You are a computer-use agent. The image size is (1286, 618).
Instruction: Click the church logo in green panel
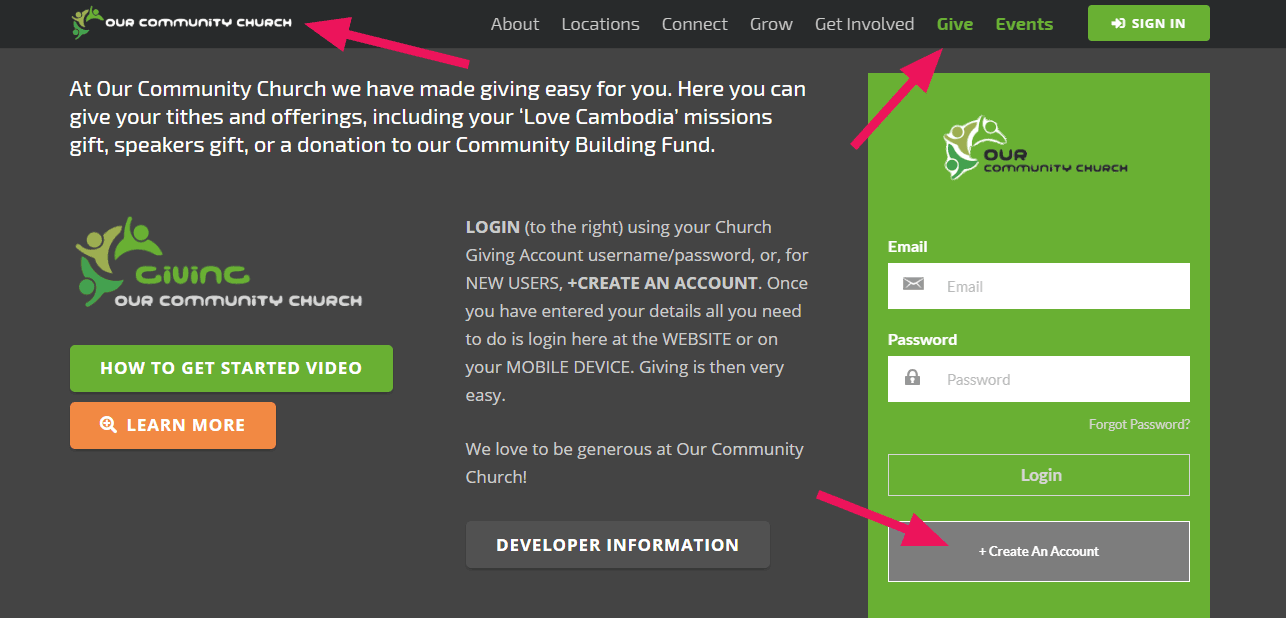point(1035,148)
